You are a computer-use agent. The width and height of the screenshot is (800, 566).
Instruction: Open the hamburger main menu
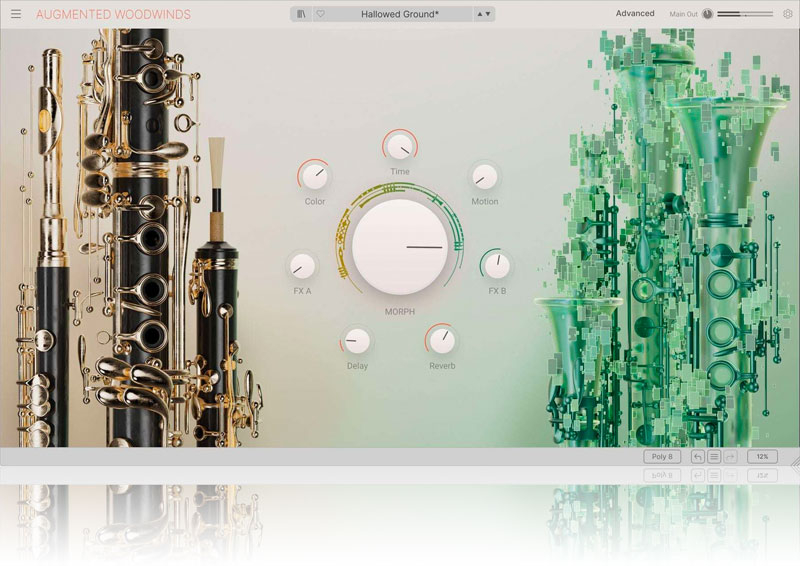click(x=15, y=14)
